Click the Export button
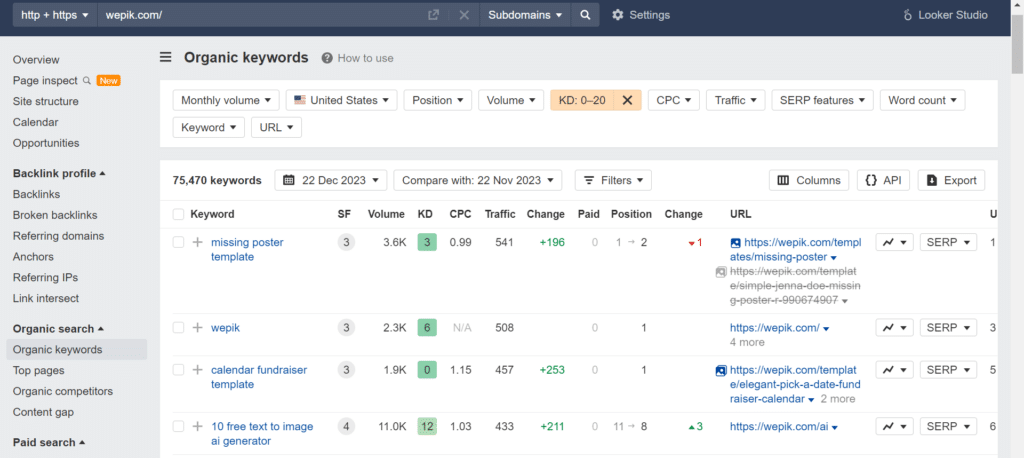 coord(952,180)
